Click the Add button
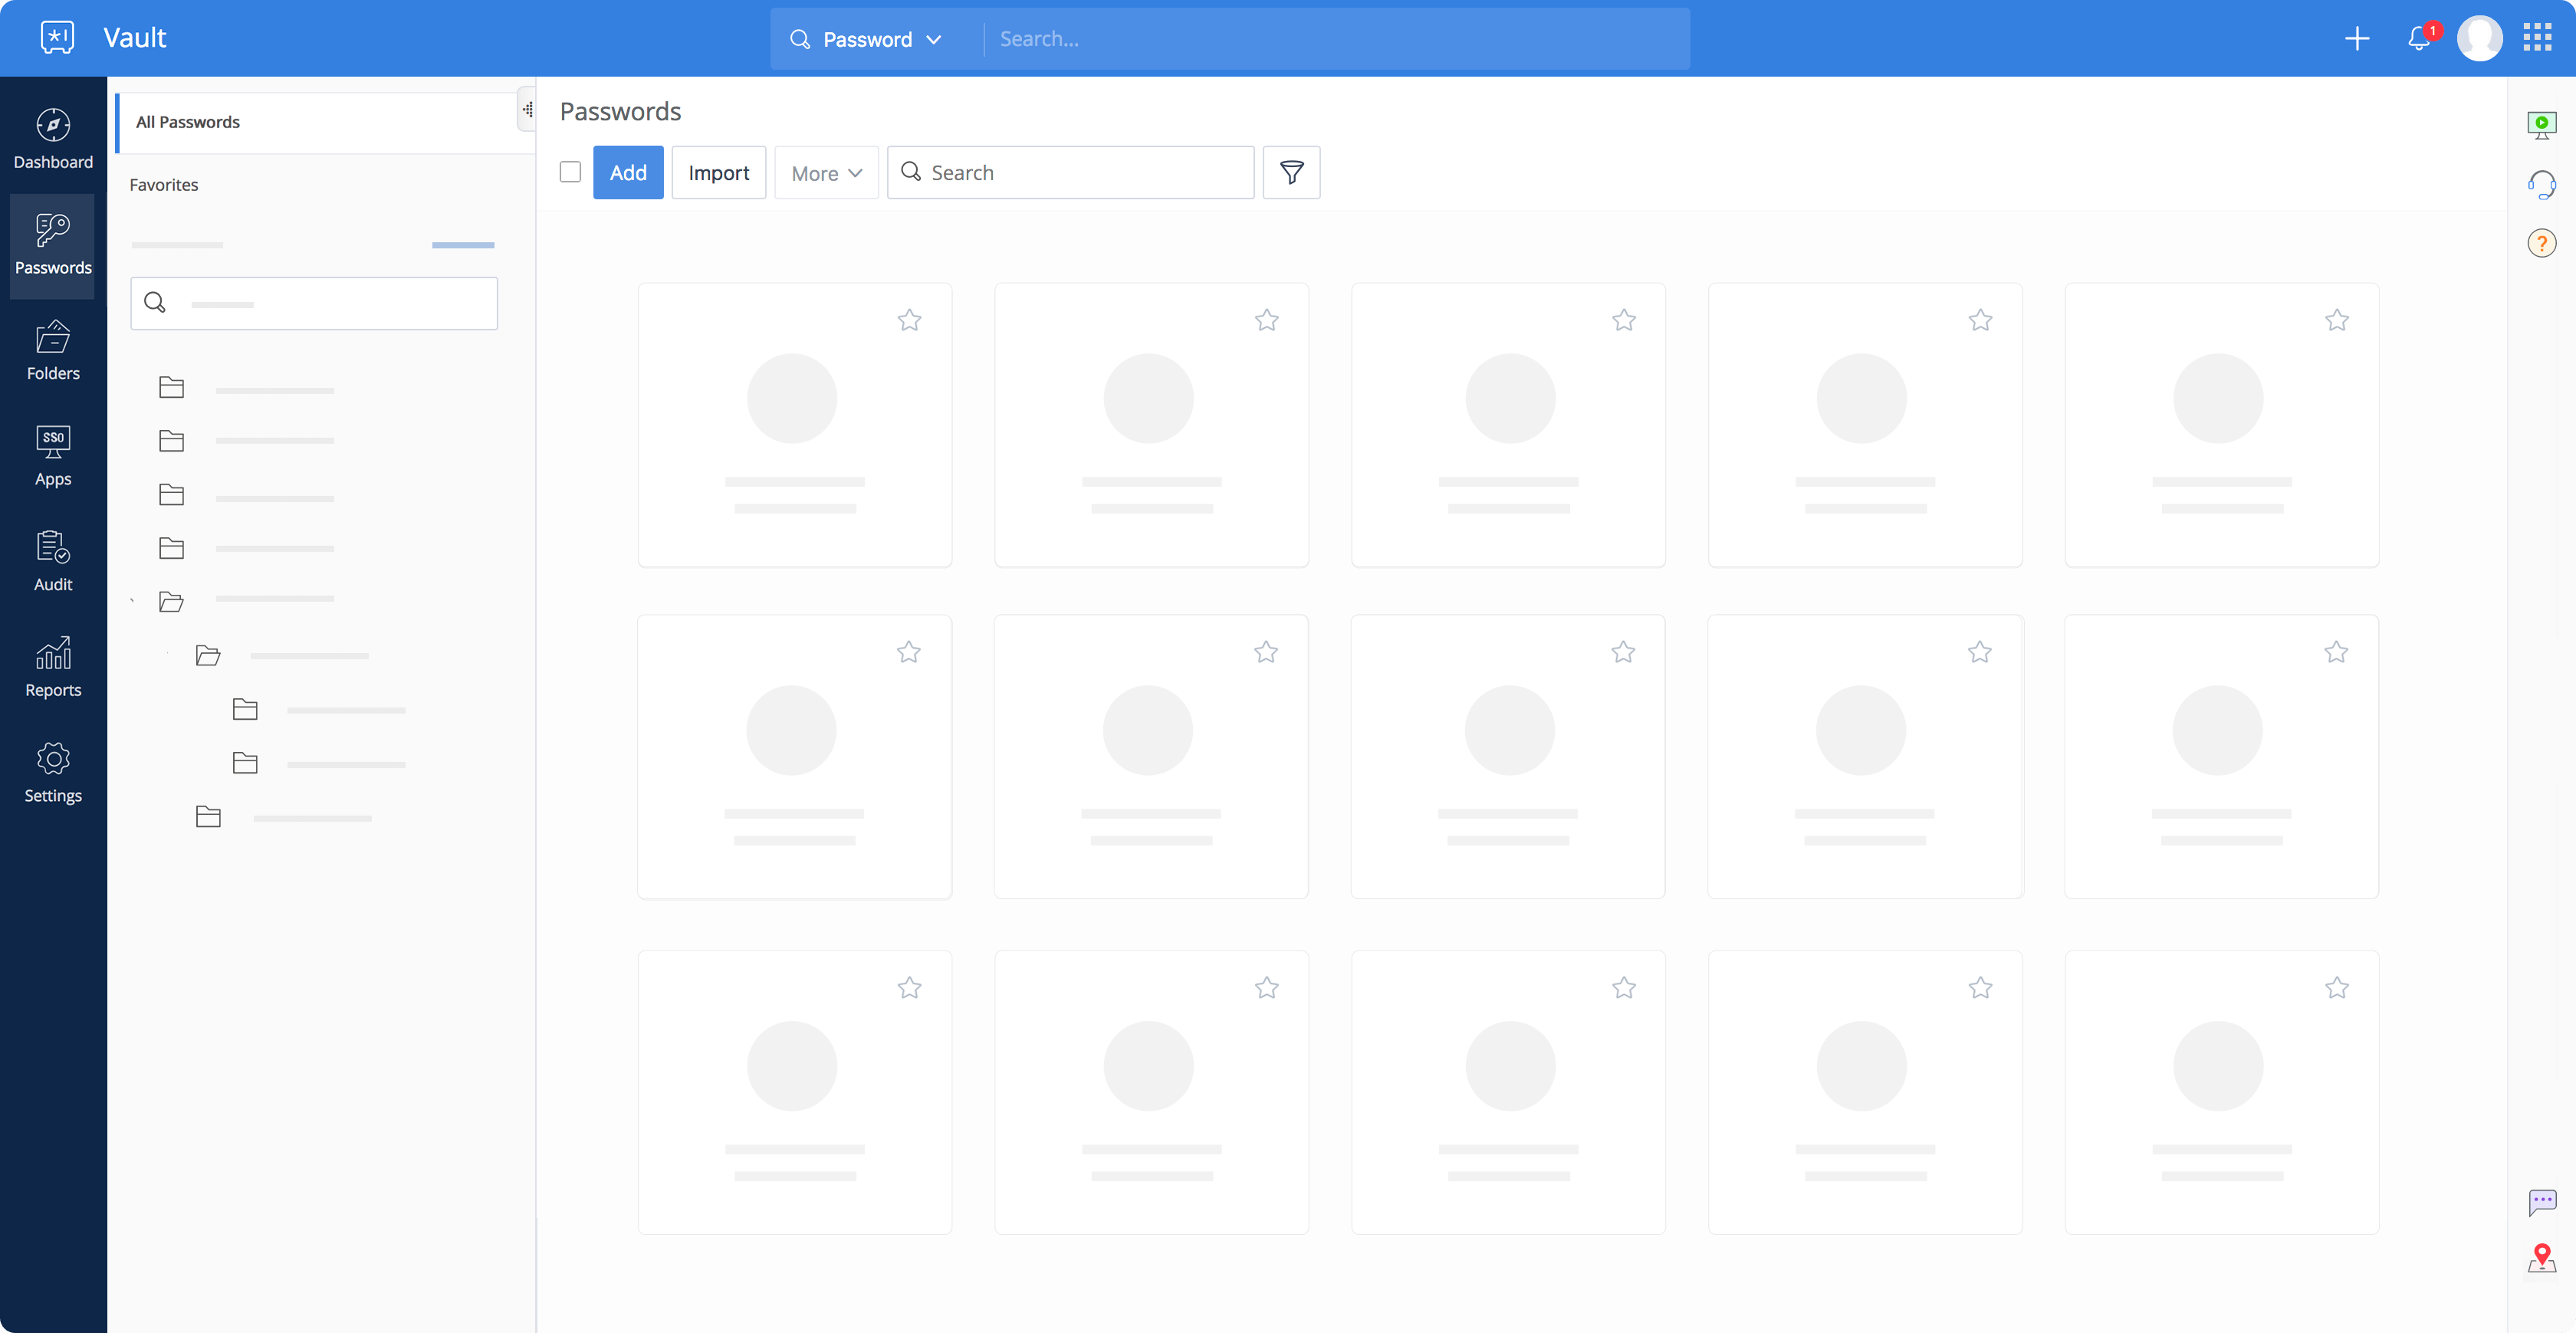Image resolution: width=2576 pixels, height=1333 pixels. [628, 172]
